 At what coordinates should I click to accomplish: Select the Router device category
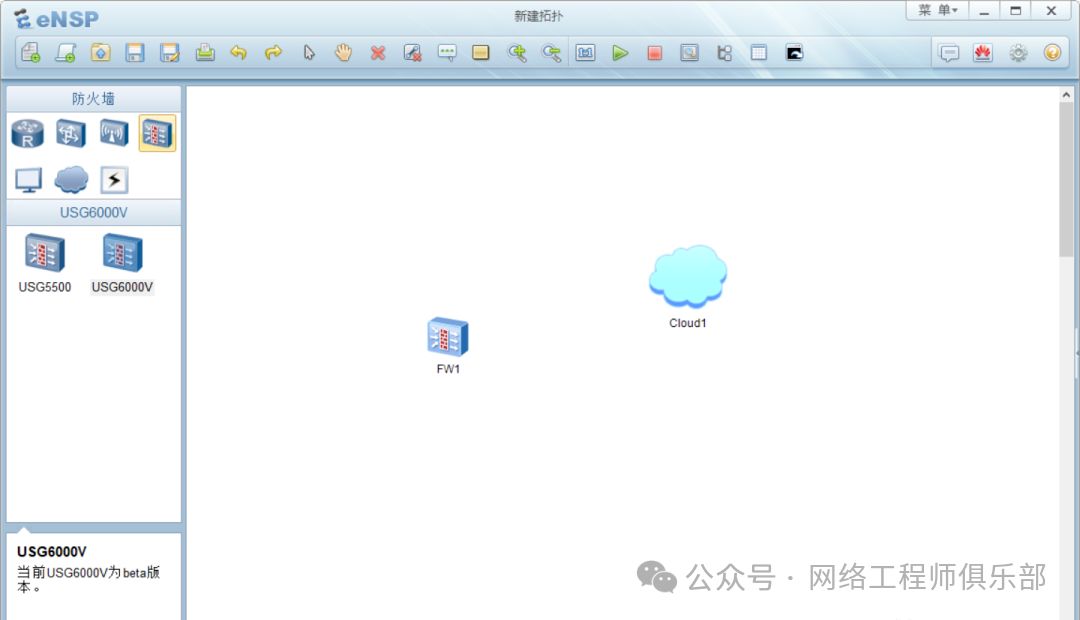pos(28,133)
